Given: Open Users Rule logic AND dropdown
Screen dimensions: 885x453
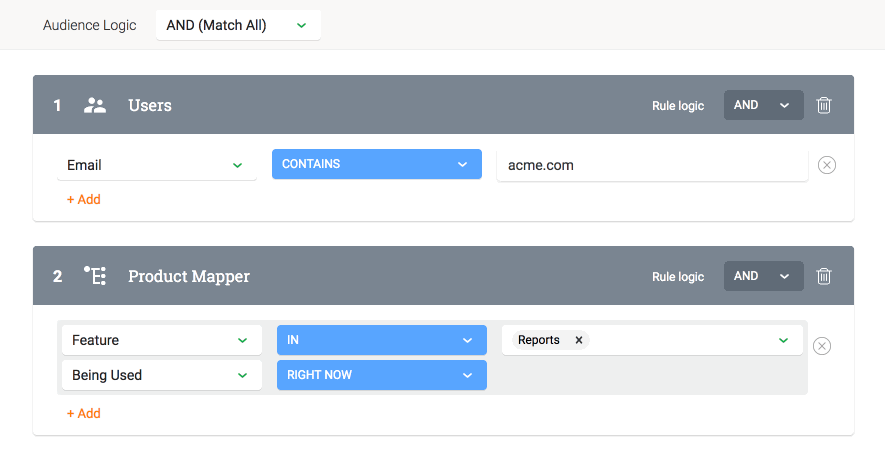Looking at the screenshot, I should tap(764, 105).
